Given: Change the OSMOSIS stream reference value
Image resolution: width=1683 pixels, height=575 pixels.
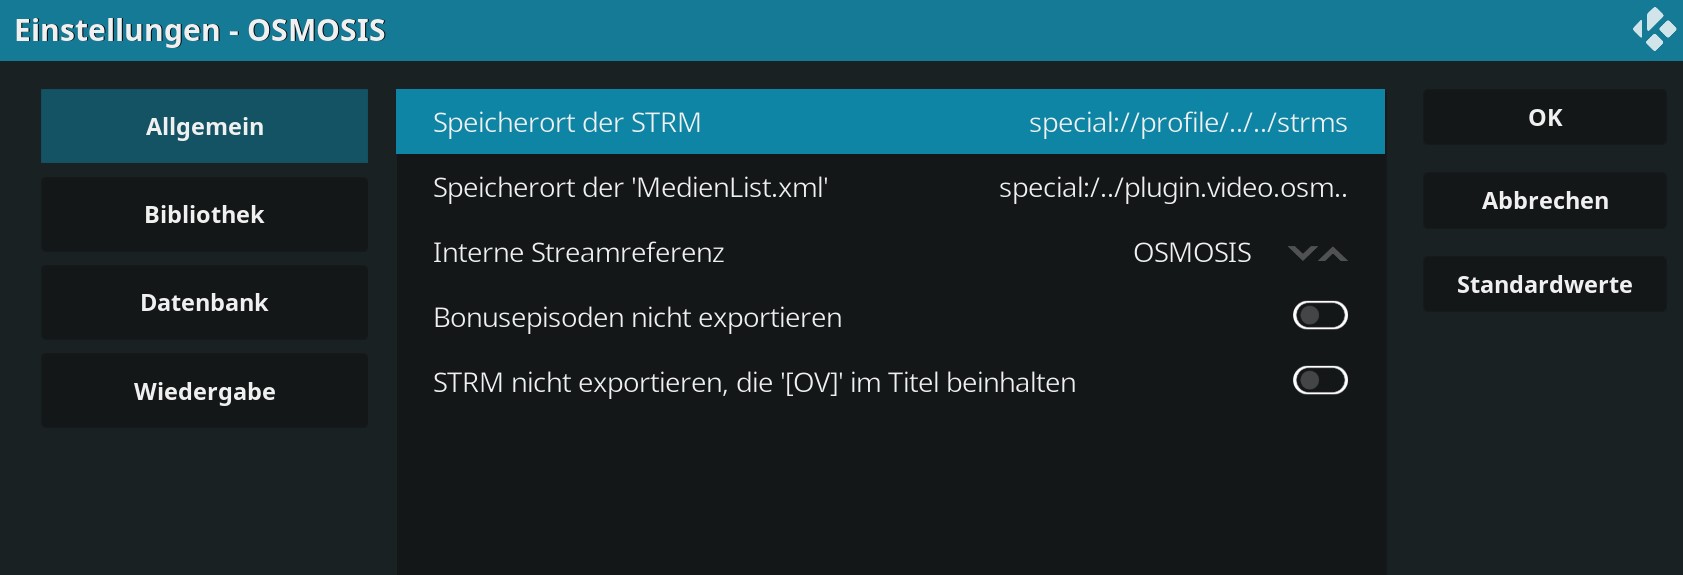Looking at the screenshot, I should coord(1192,252).
